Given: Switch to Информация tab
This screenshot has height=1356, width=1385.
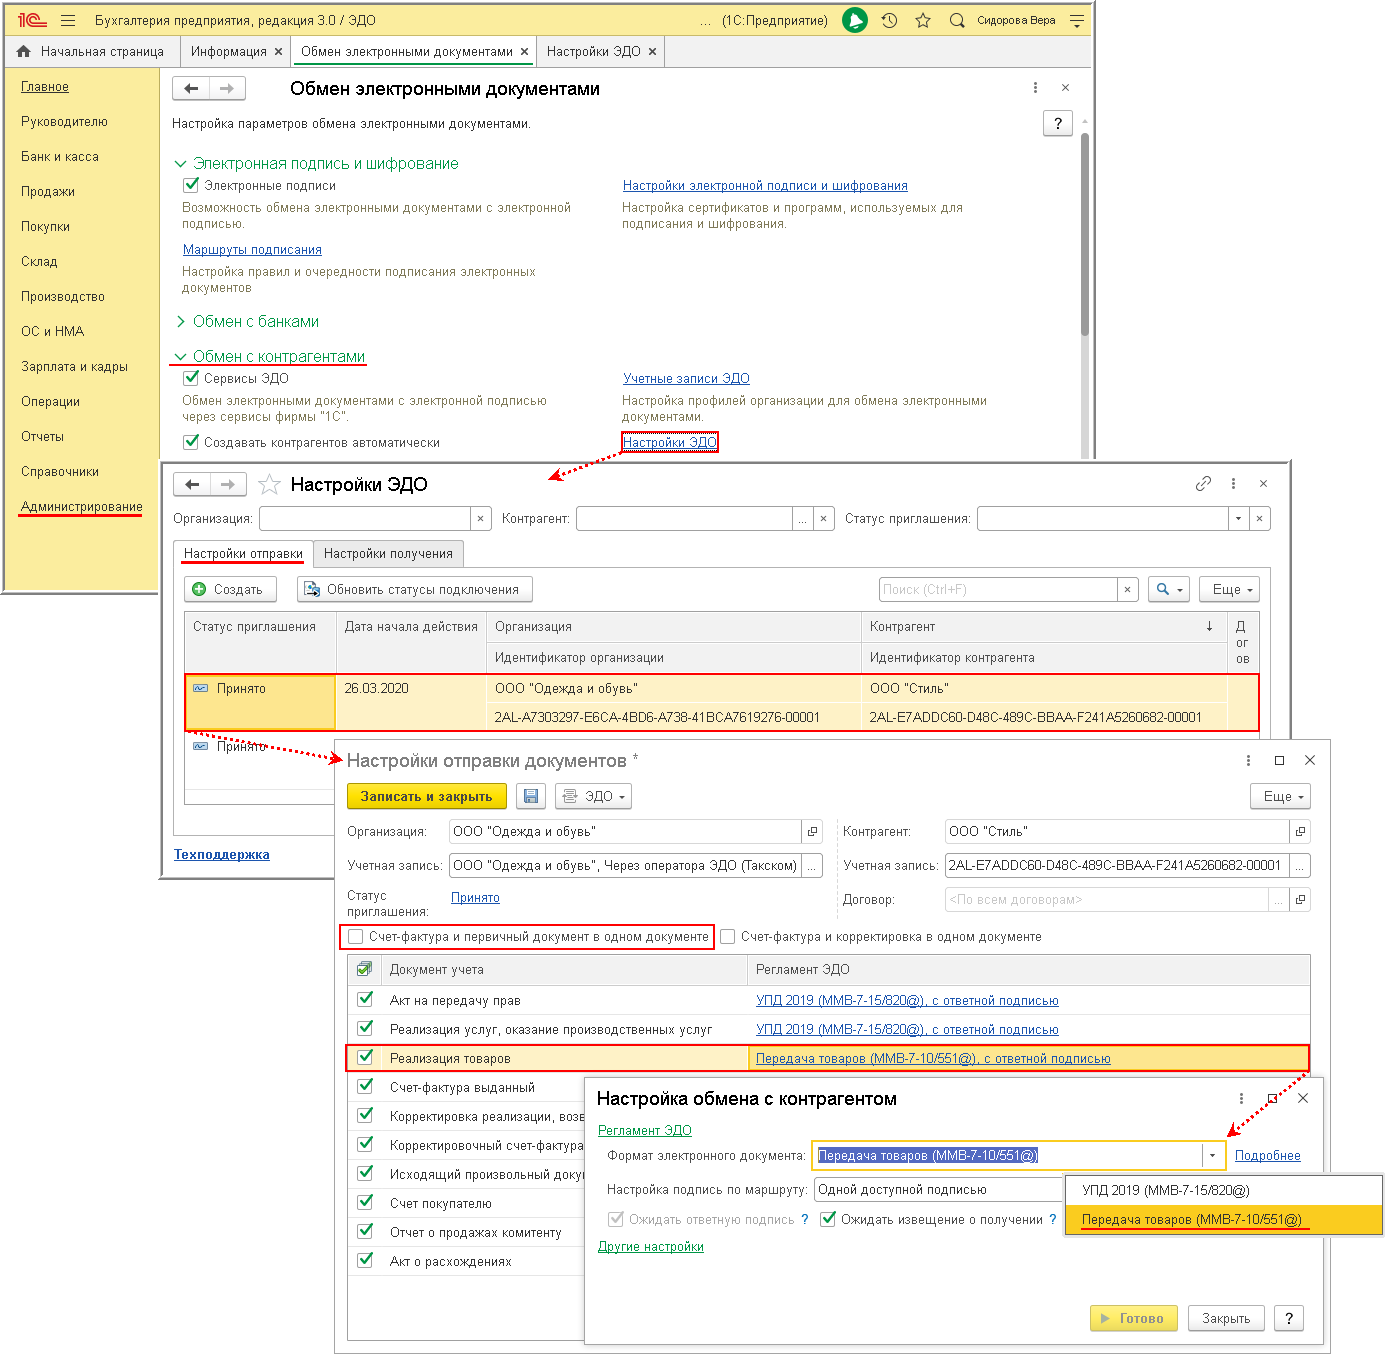Looking at the screenshot, I should (x=229, y=51).
